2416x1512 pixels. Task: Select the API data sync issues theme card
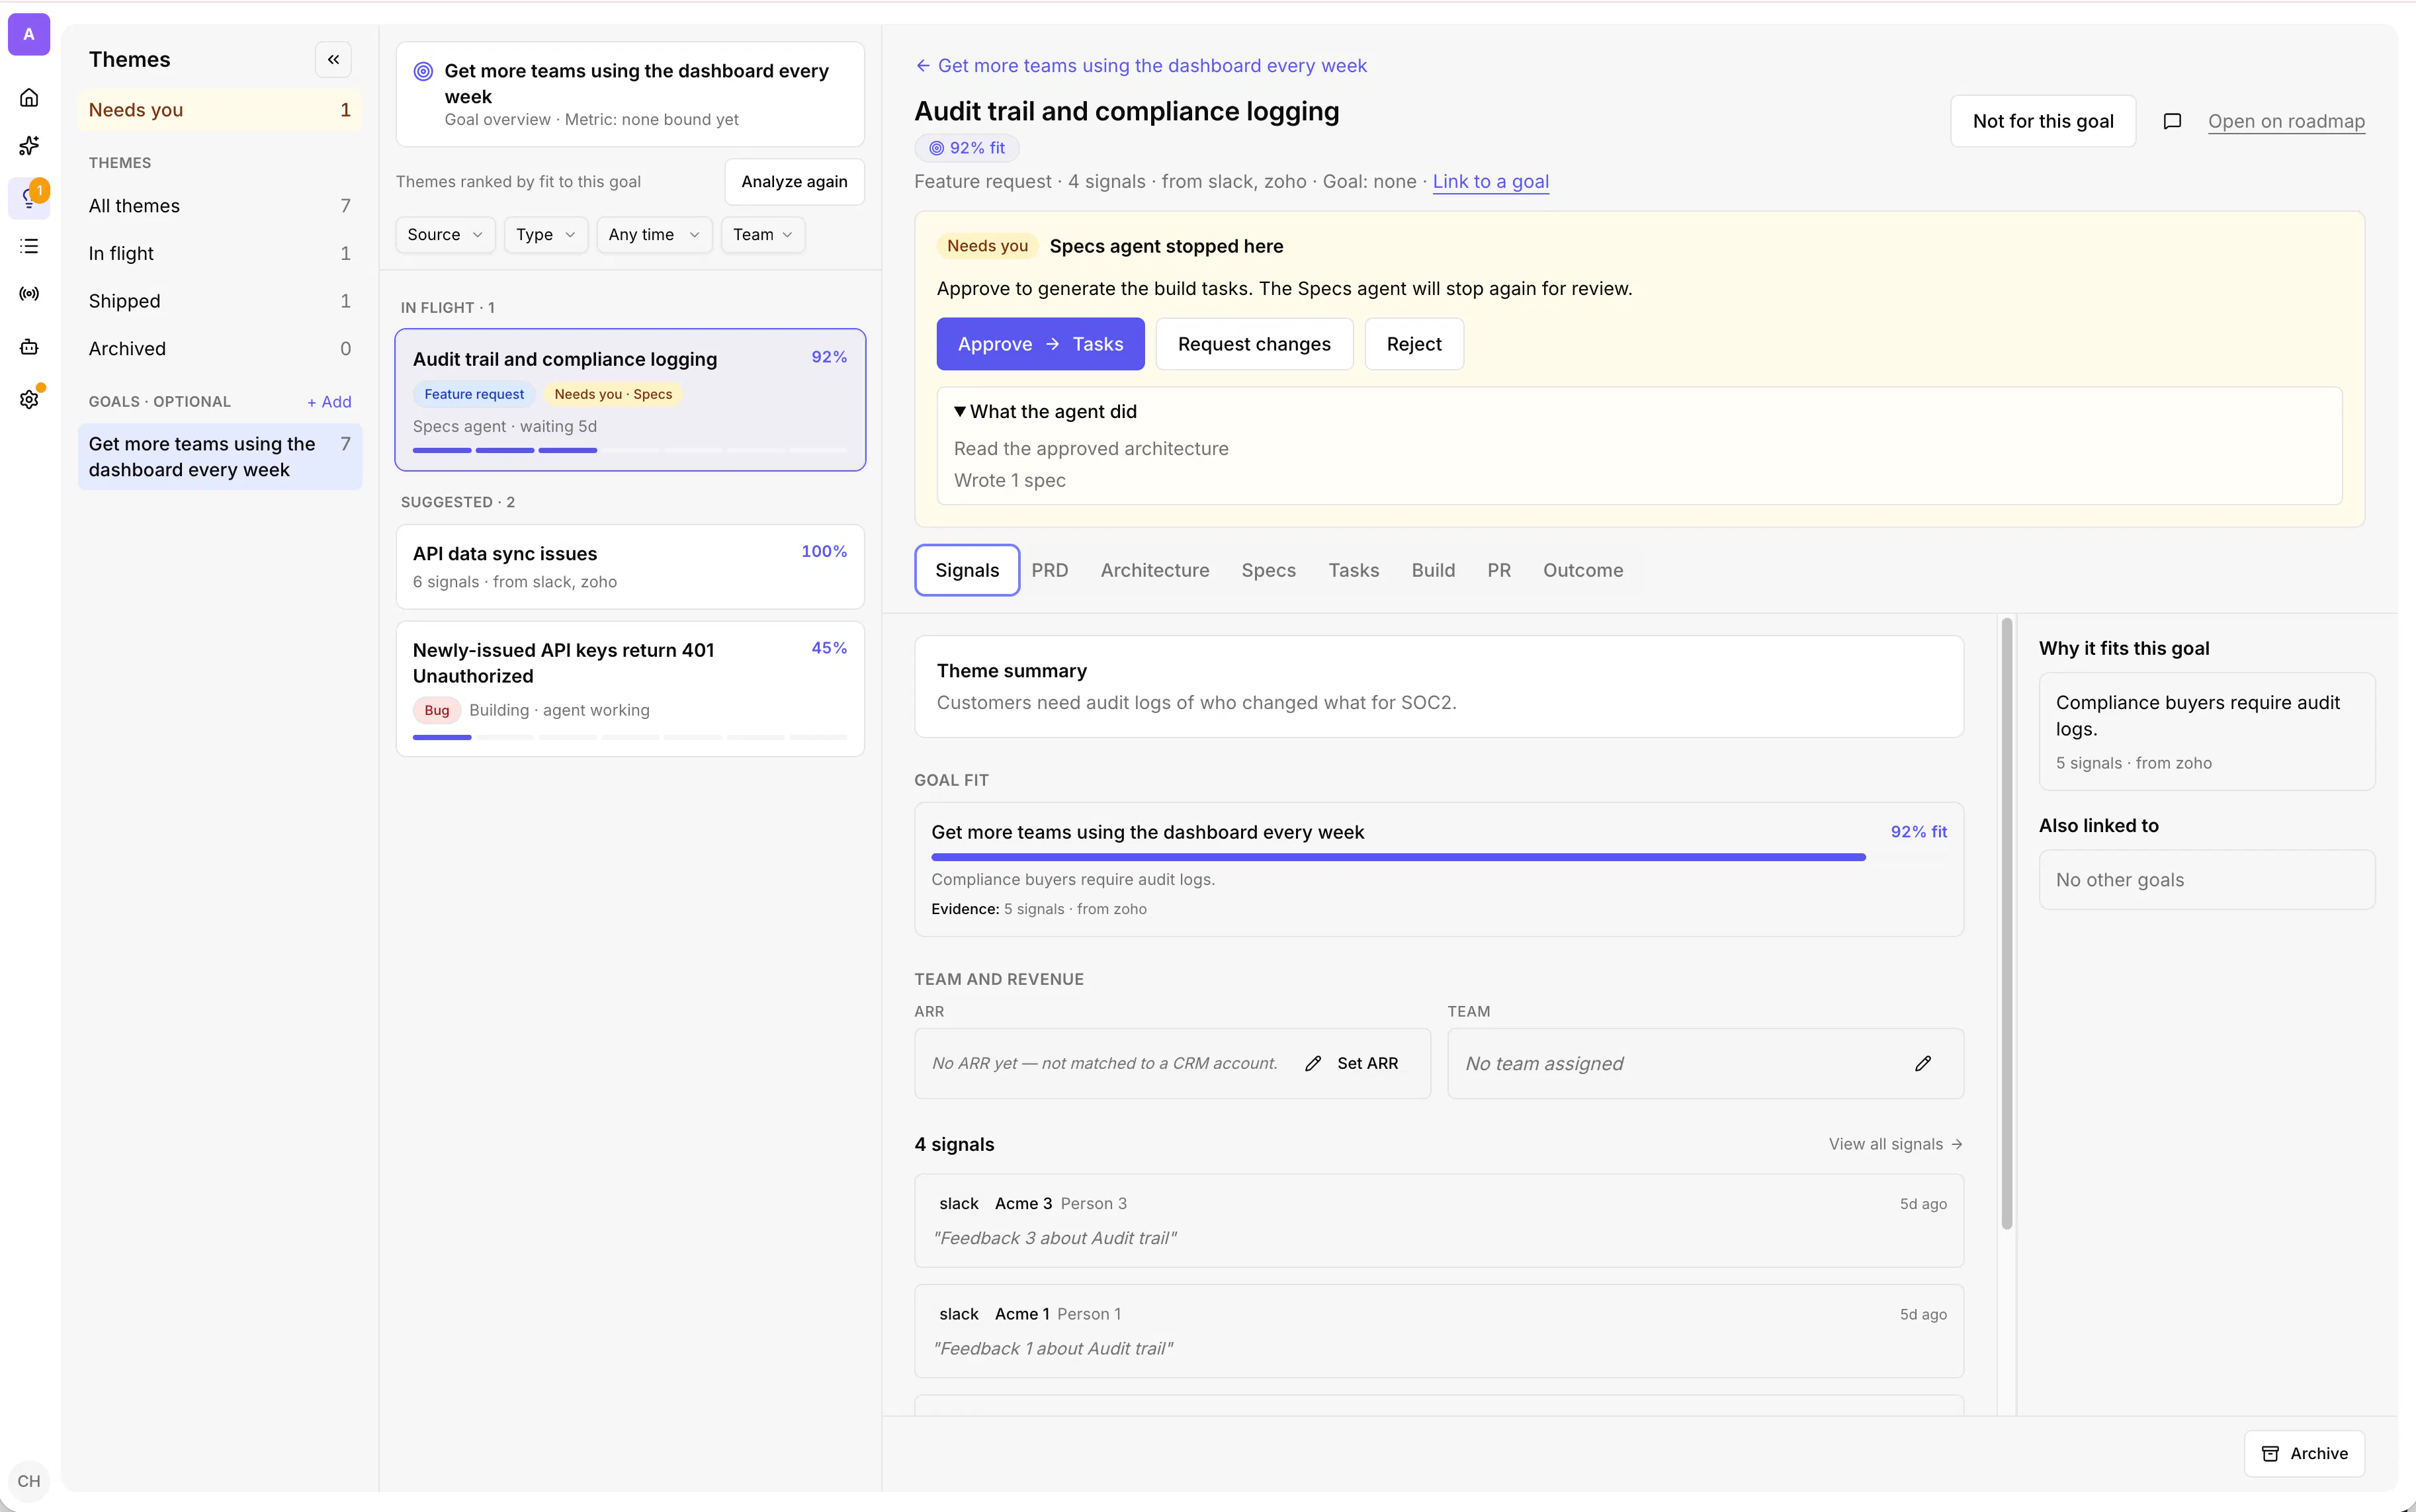point(630,567)
